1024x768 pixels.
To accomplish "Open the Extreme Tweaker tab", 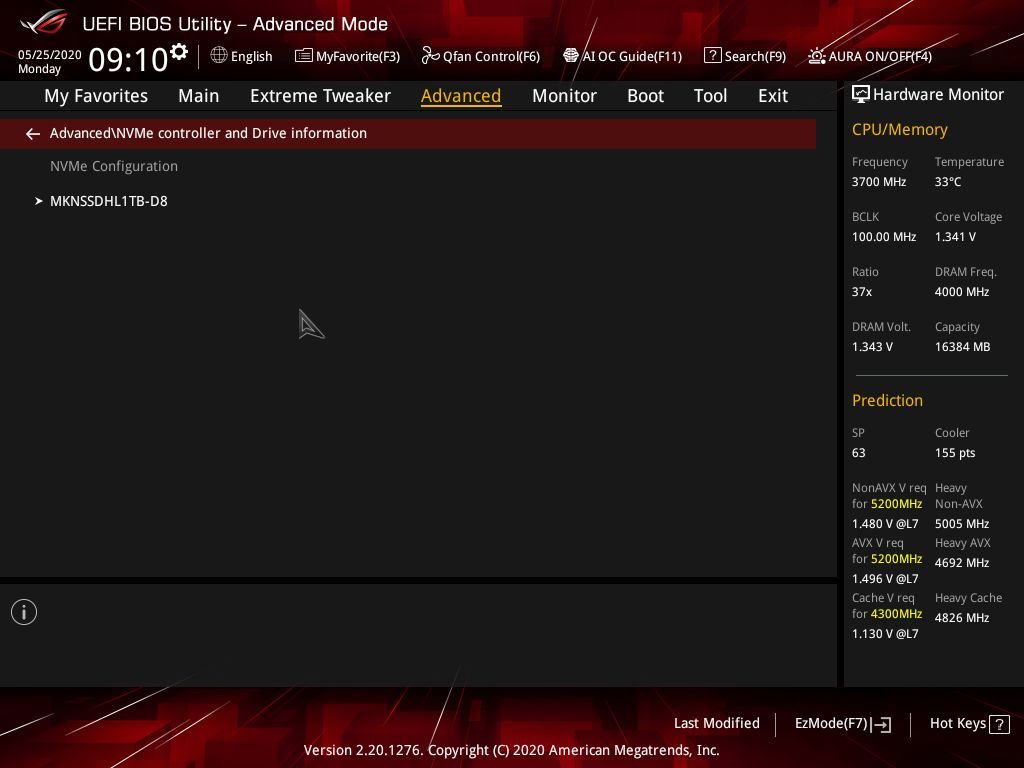I will point(320,96).
